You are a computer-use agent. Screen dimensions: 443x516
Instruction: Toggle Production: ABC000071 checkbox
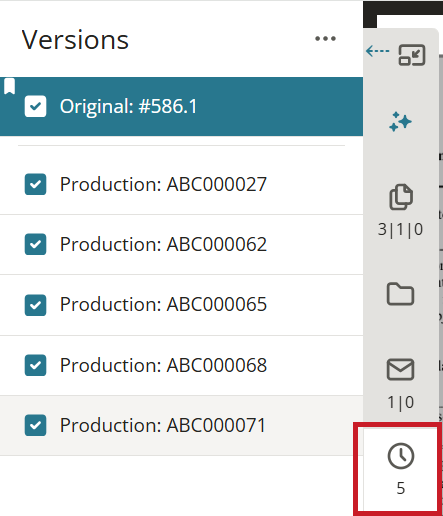pos(35,425)
